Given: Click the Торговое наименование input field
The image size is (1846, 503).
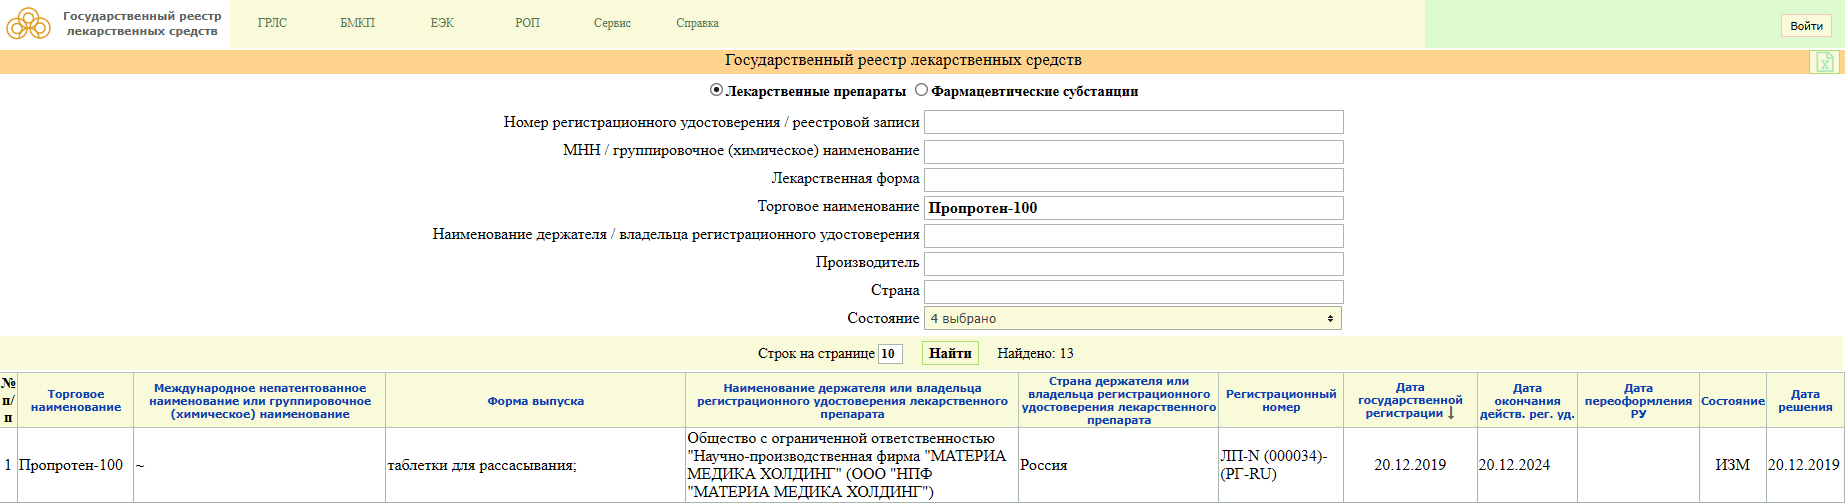Looking at the screenshot, I should [x=1132, y=208].
